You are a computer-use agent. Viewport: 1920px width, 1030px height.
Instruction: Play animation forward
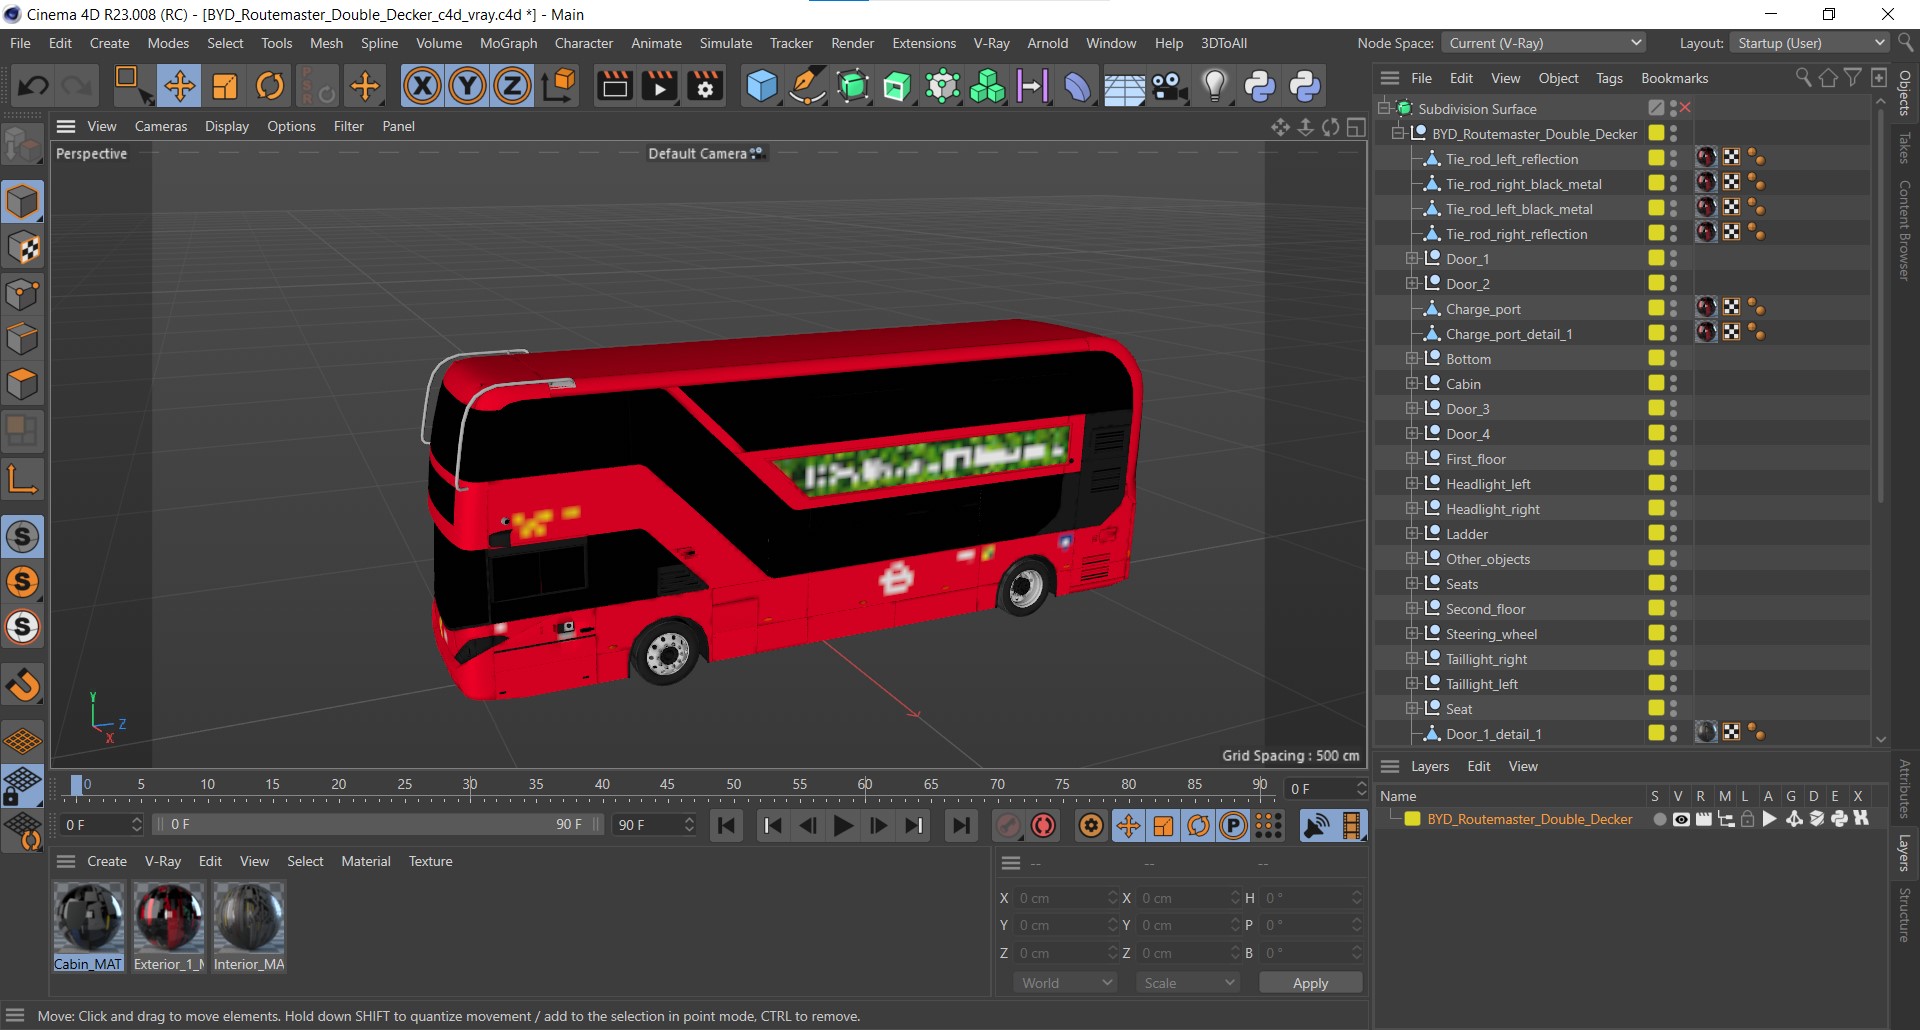843,825
